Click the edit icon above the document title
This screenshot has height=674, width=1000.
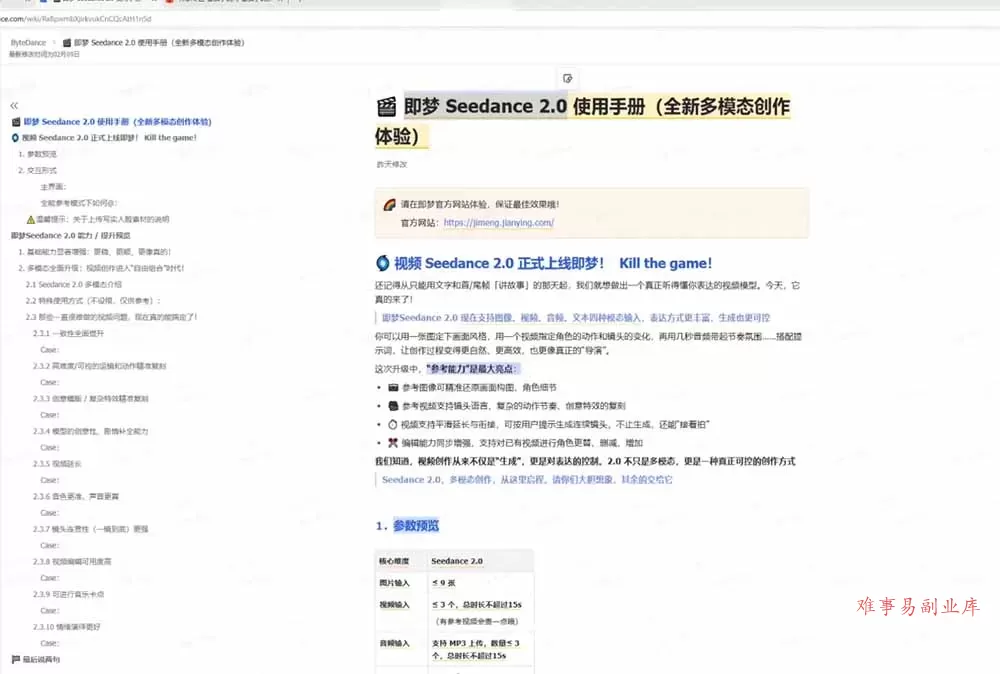(x=568, y=78)
